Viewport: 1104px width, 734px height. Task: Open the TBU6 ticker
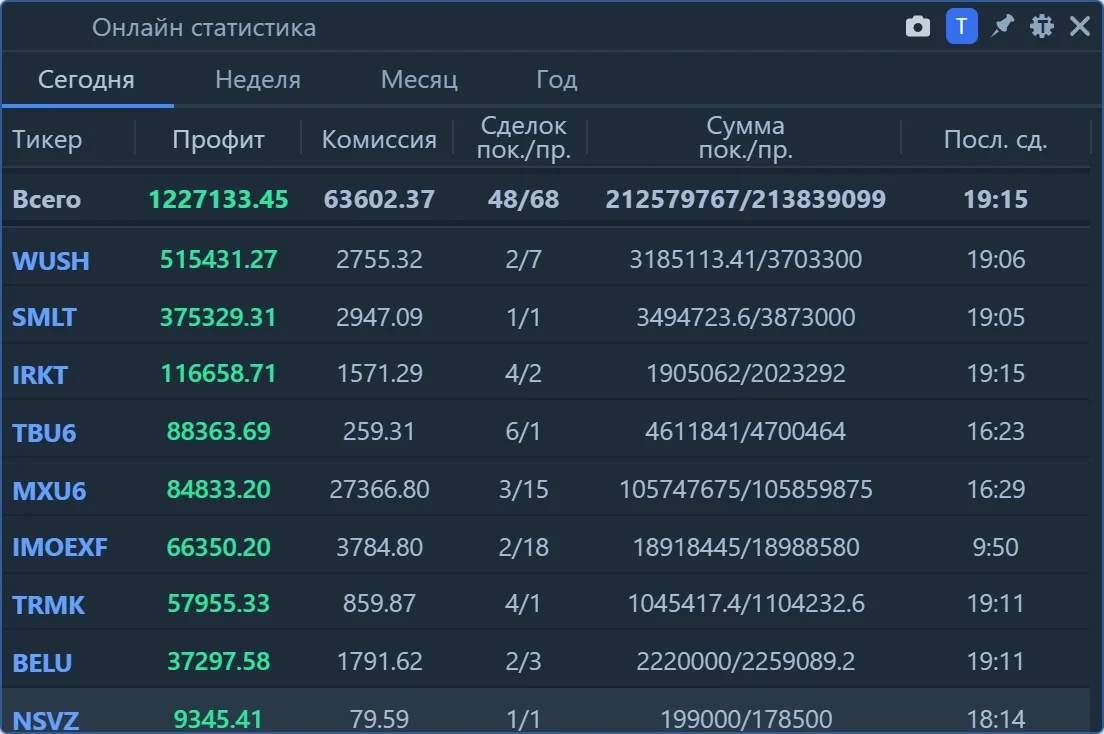click(44, 433)
